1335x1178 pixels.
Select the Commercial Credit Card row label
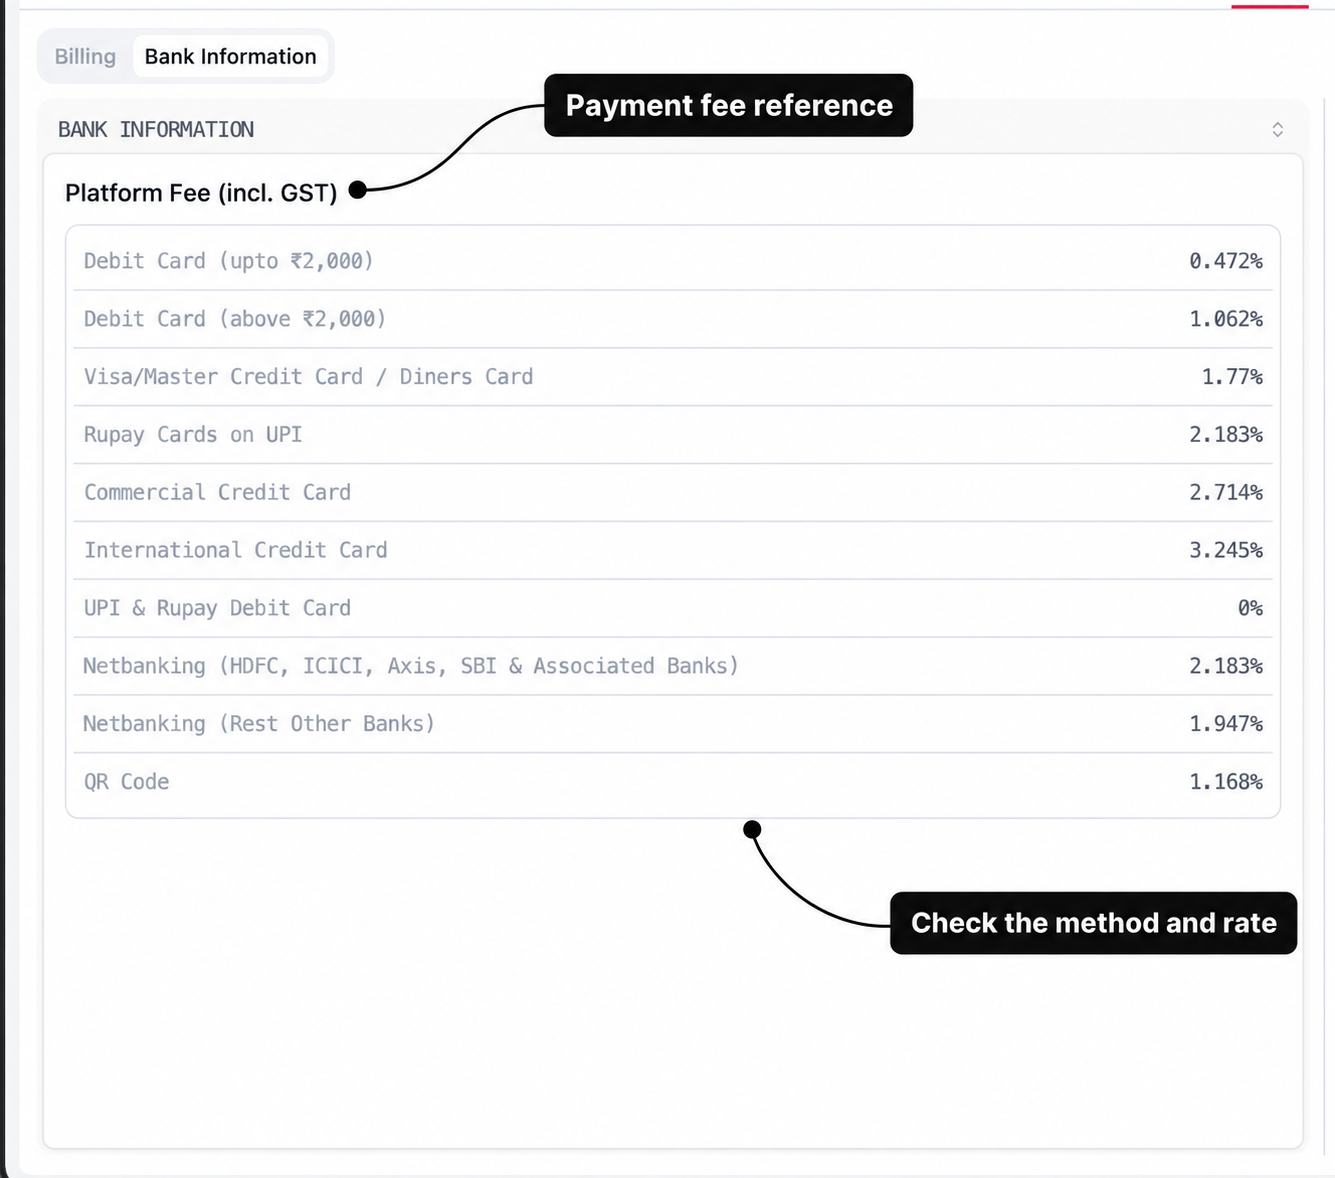coord(217,493)
